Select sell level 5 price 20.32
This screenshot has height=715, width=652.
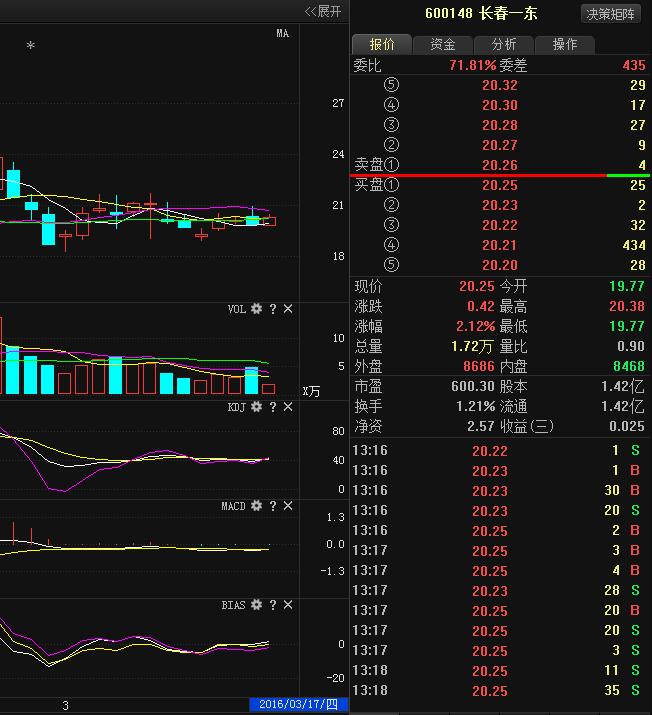click(x=500, y=85)
